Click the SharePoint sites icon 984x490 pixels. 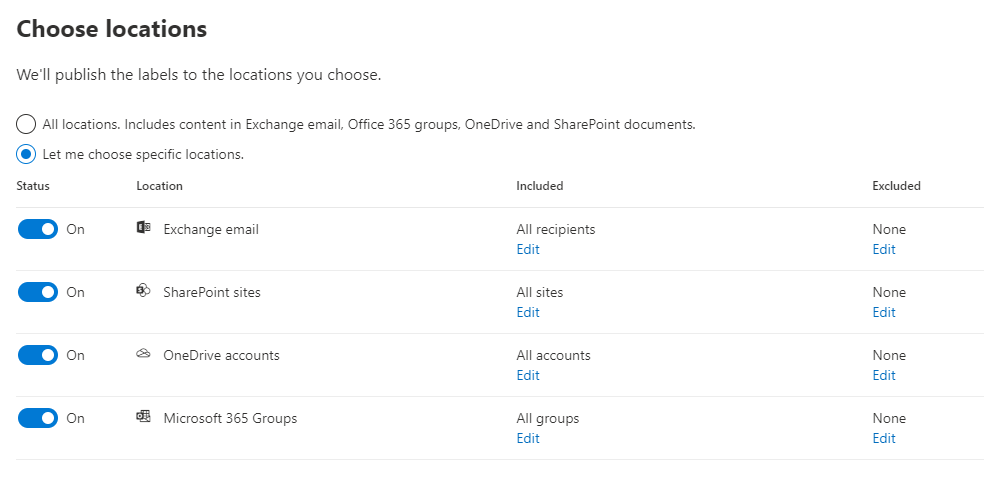pyautogui.click(x=143, y=292)
